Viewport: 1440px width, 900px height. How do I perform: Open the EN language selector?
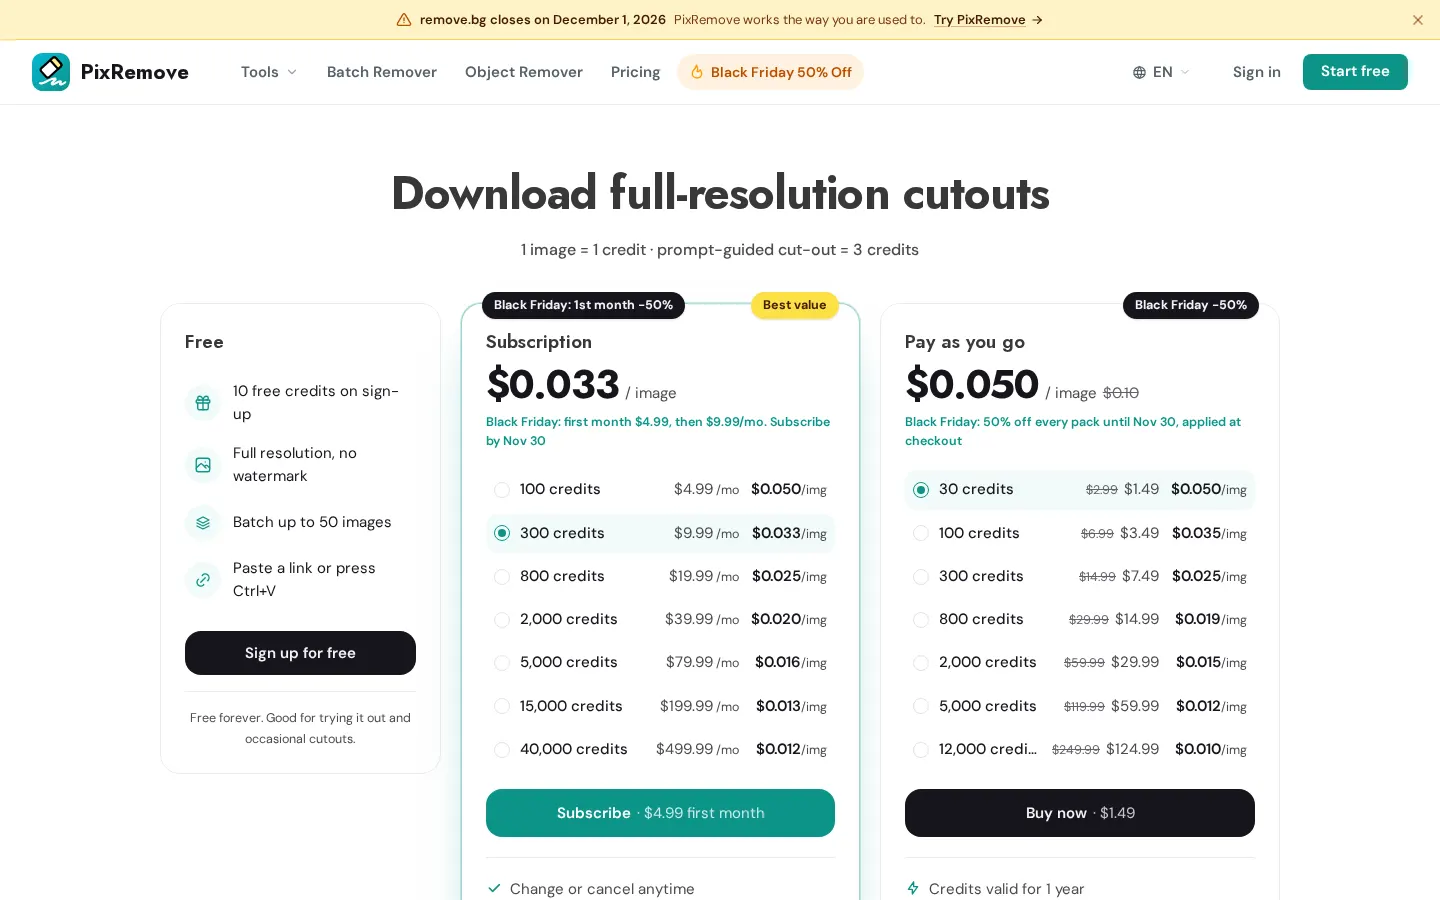point(1161,72)
